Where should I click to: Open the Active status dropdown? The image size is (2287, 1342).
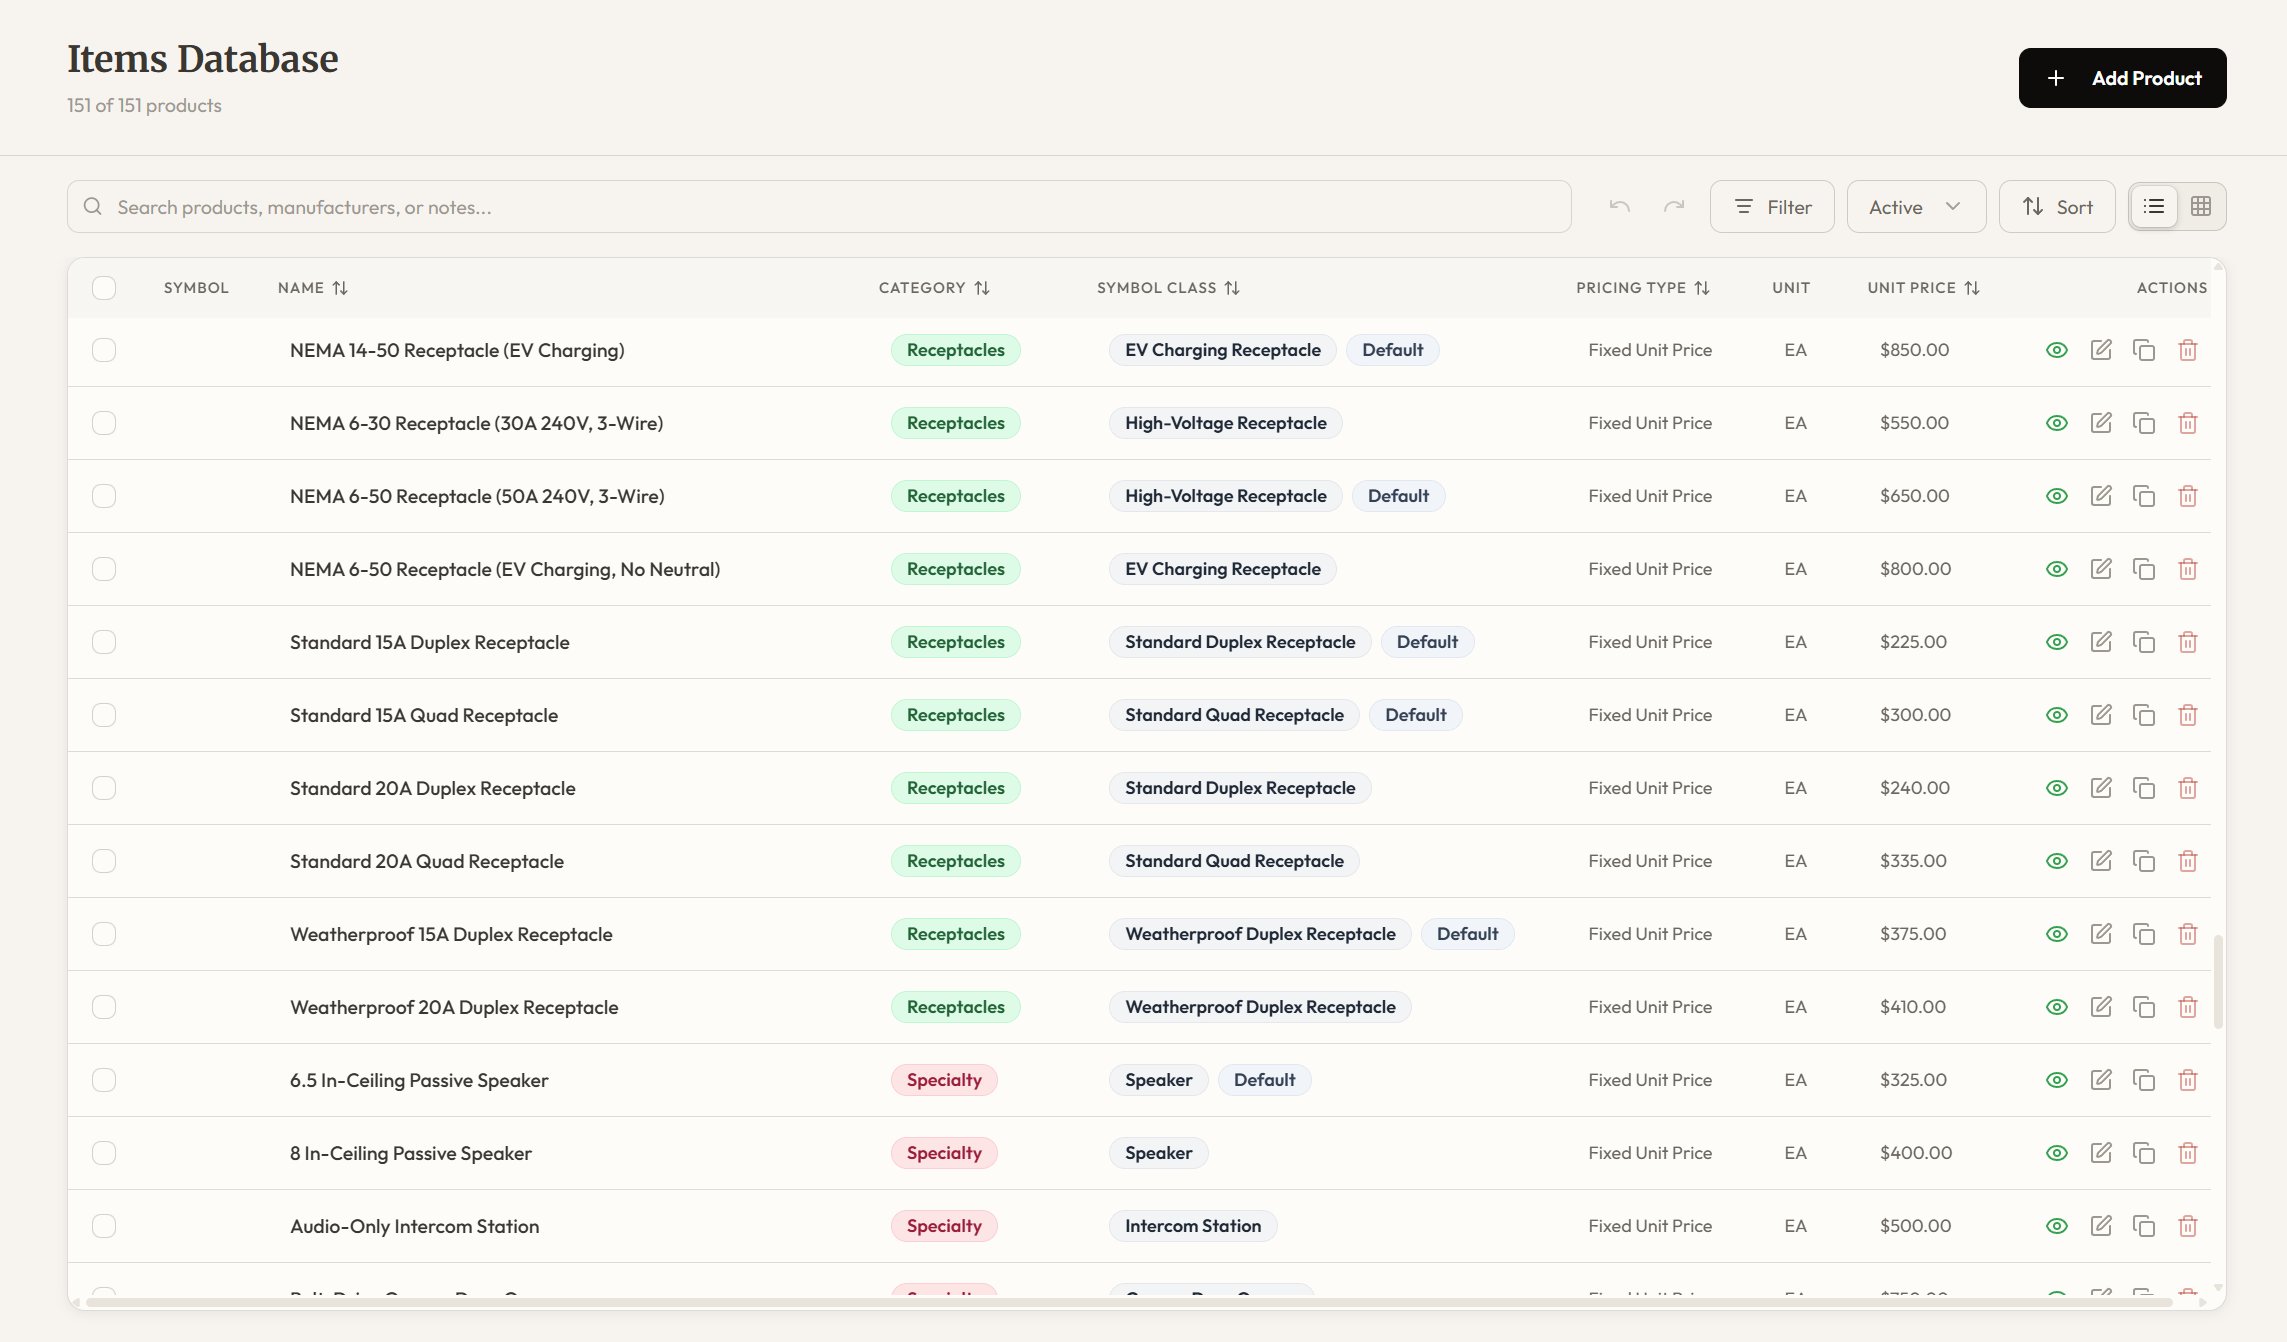point(1915,206)
